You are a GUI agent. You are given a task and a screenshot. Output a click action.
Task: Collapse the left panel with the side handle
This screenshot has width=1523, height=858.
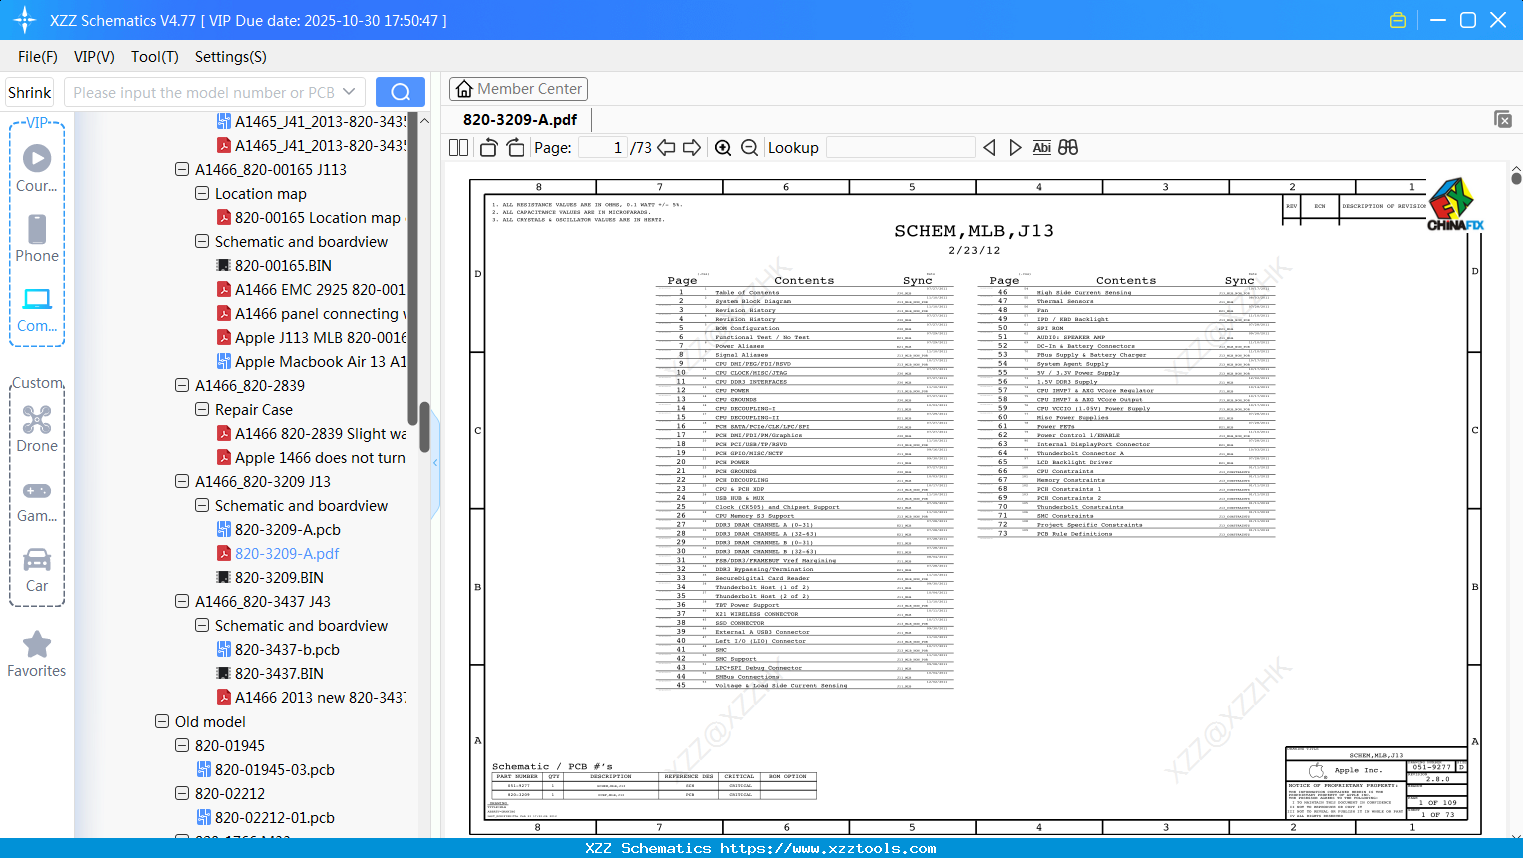coord(435,463)
